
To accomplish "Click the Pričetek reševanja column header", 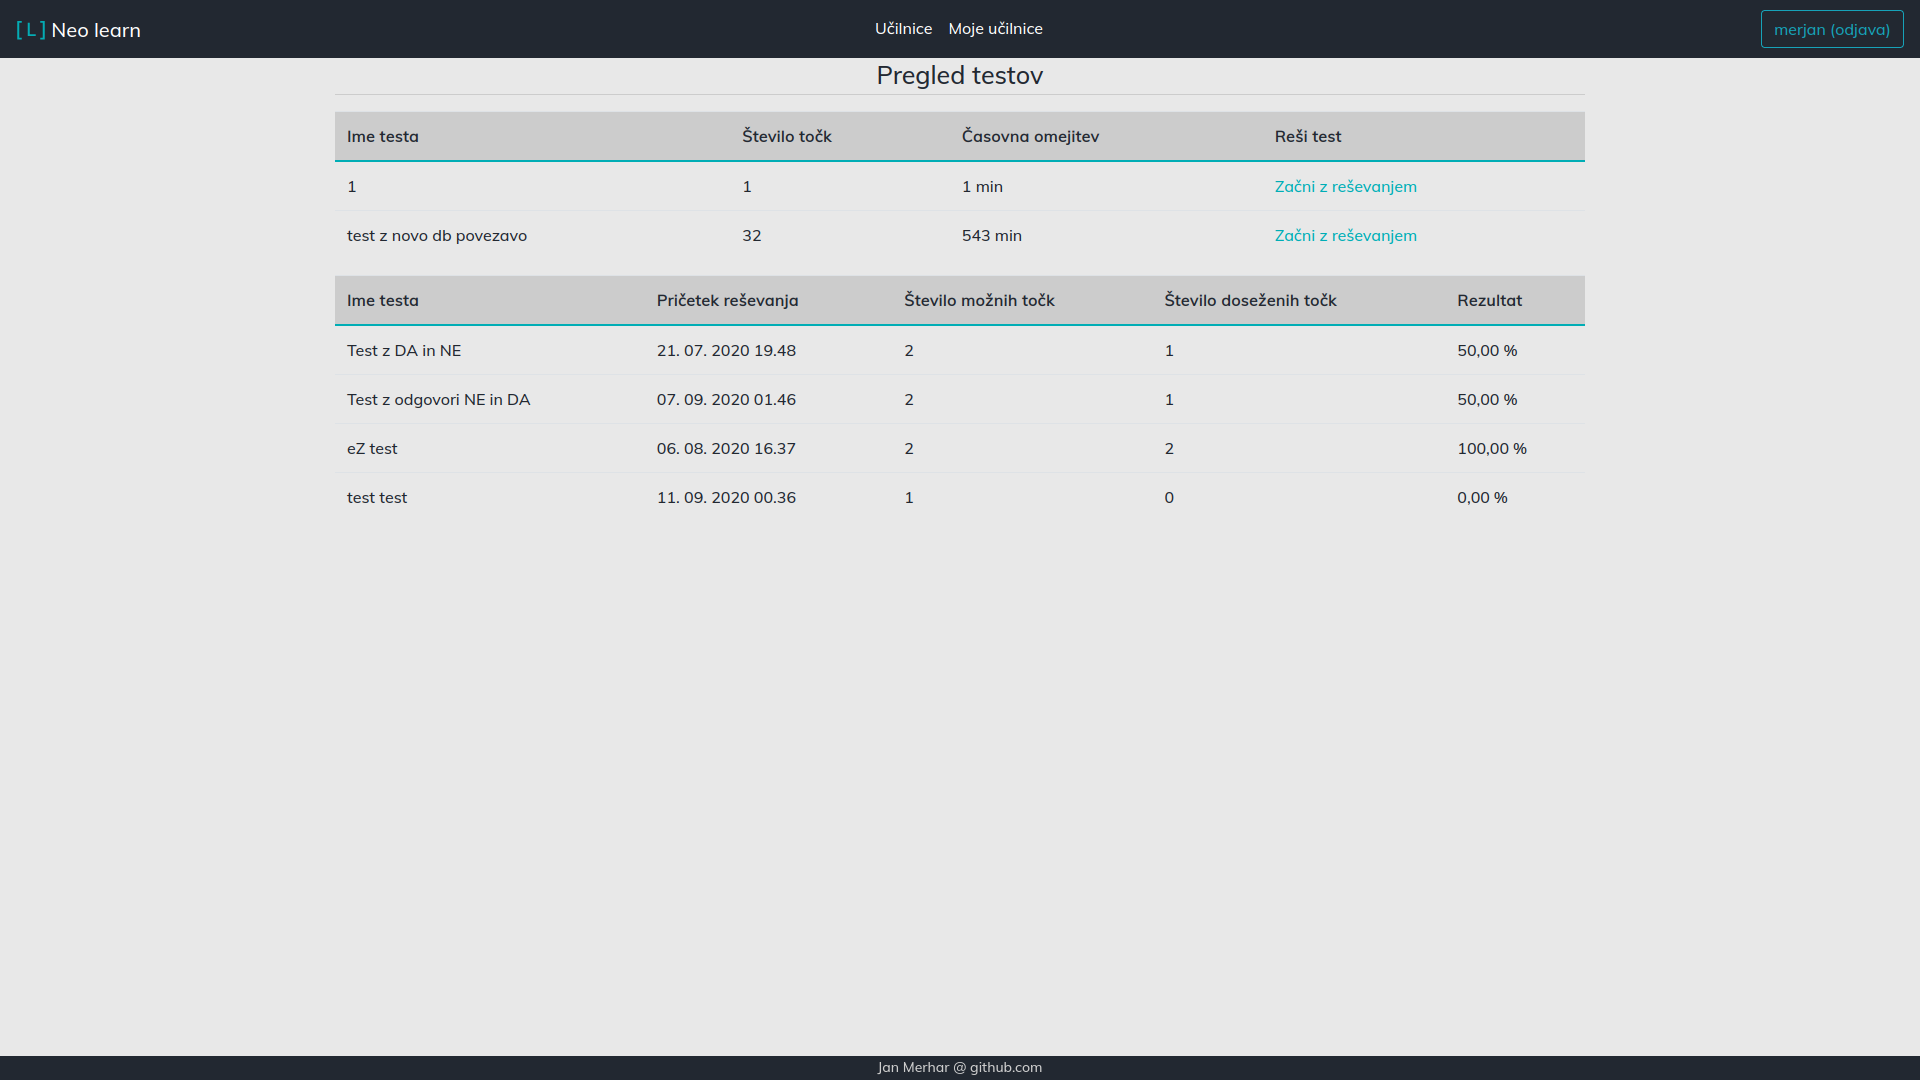I will (727, 301).
